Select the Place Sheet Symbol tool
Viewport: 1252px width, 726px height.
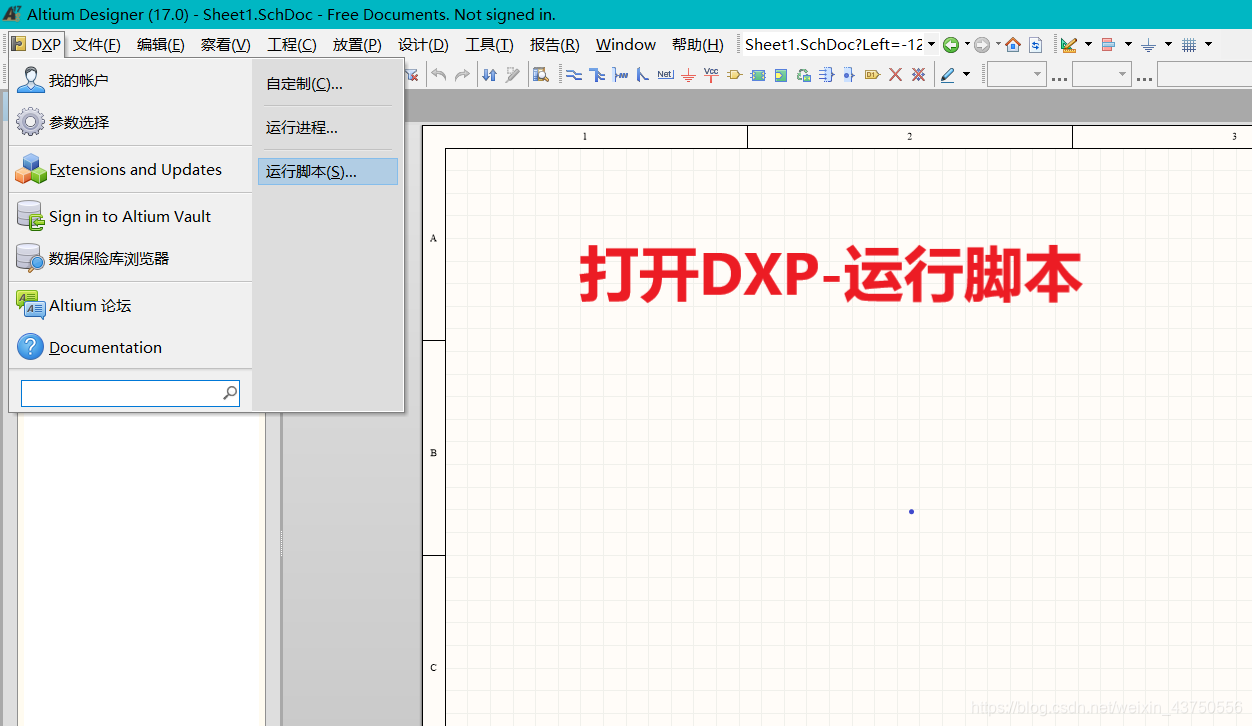(x=758, y=74)
